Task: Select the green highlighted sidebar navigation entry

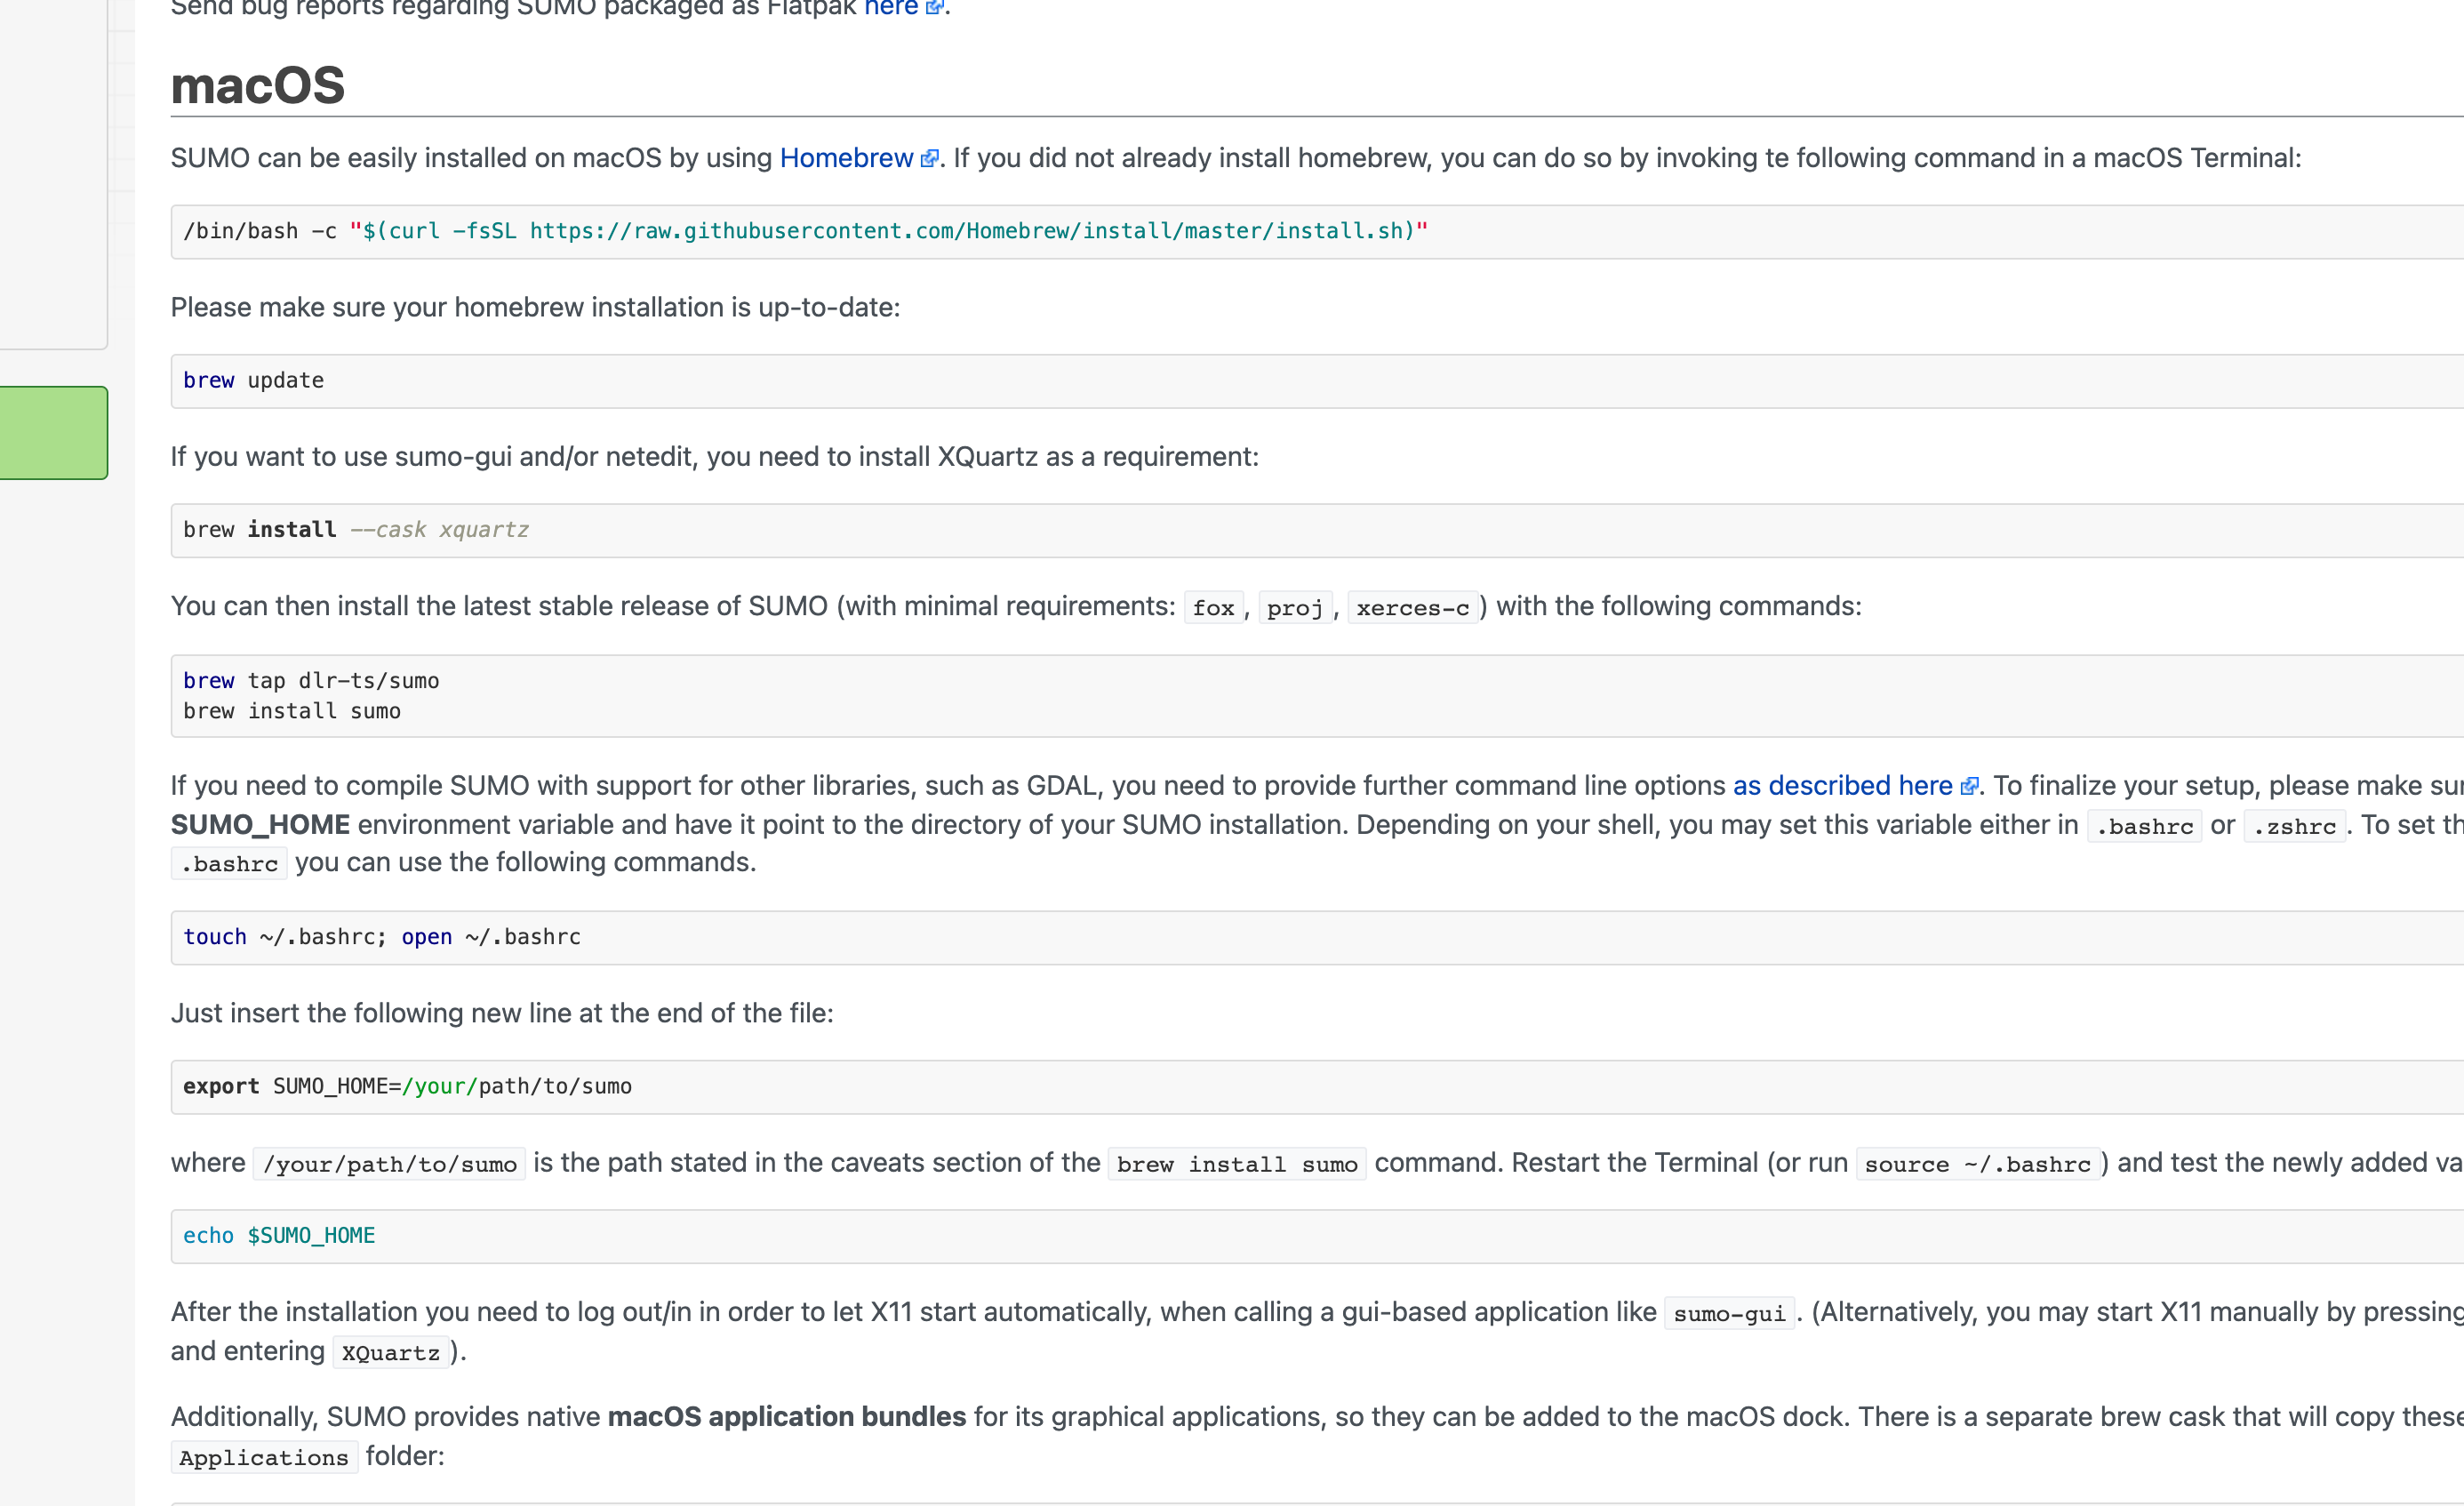Action: (x=50, y=433)
